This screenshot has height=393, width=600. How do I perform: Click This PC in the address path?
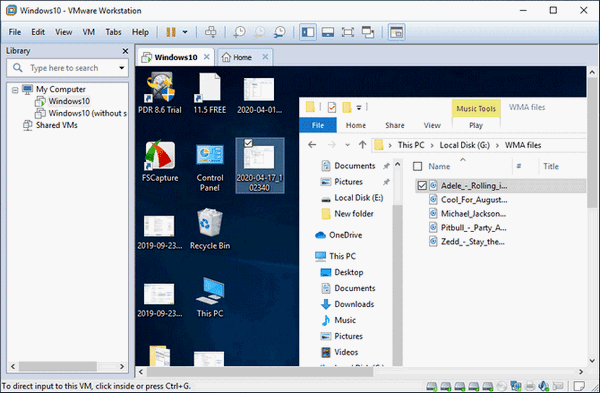pyautogui.click(x=411, y=145)
